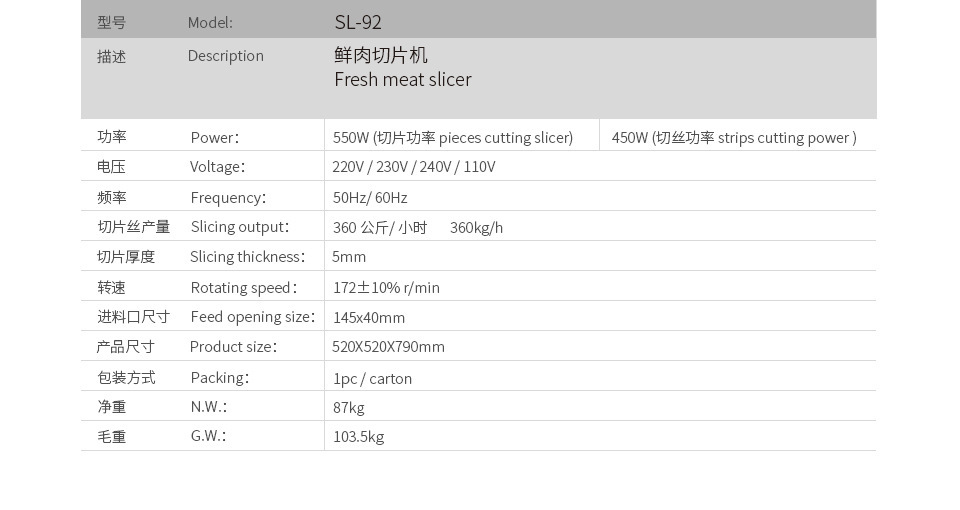
Task: Select the voltage value 220V / 230V / 240V / 110V
Action: [x=413, y=167]
